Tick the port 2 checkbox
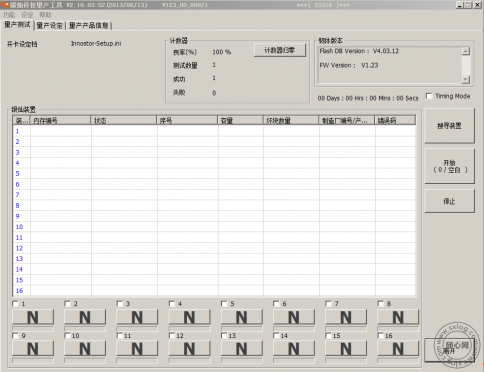 click(x=67, y=304)
